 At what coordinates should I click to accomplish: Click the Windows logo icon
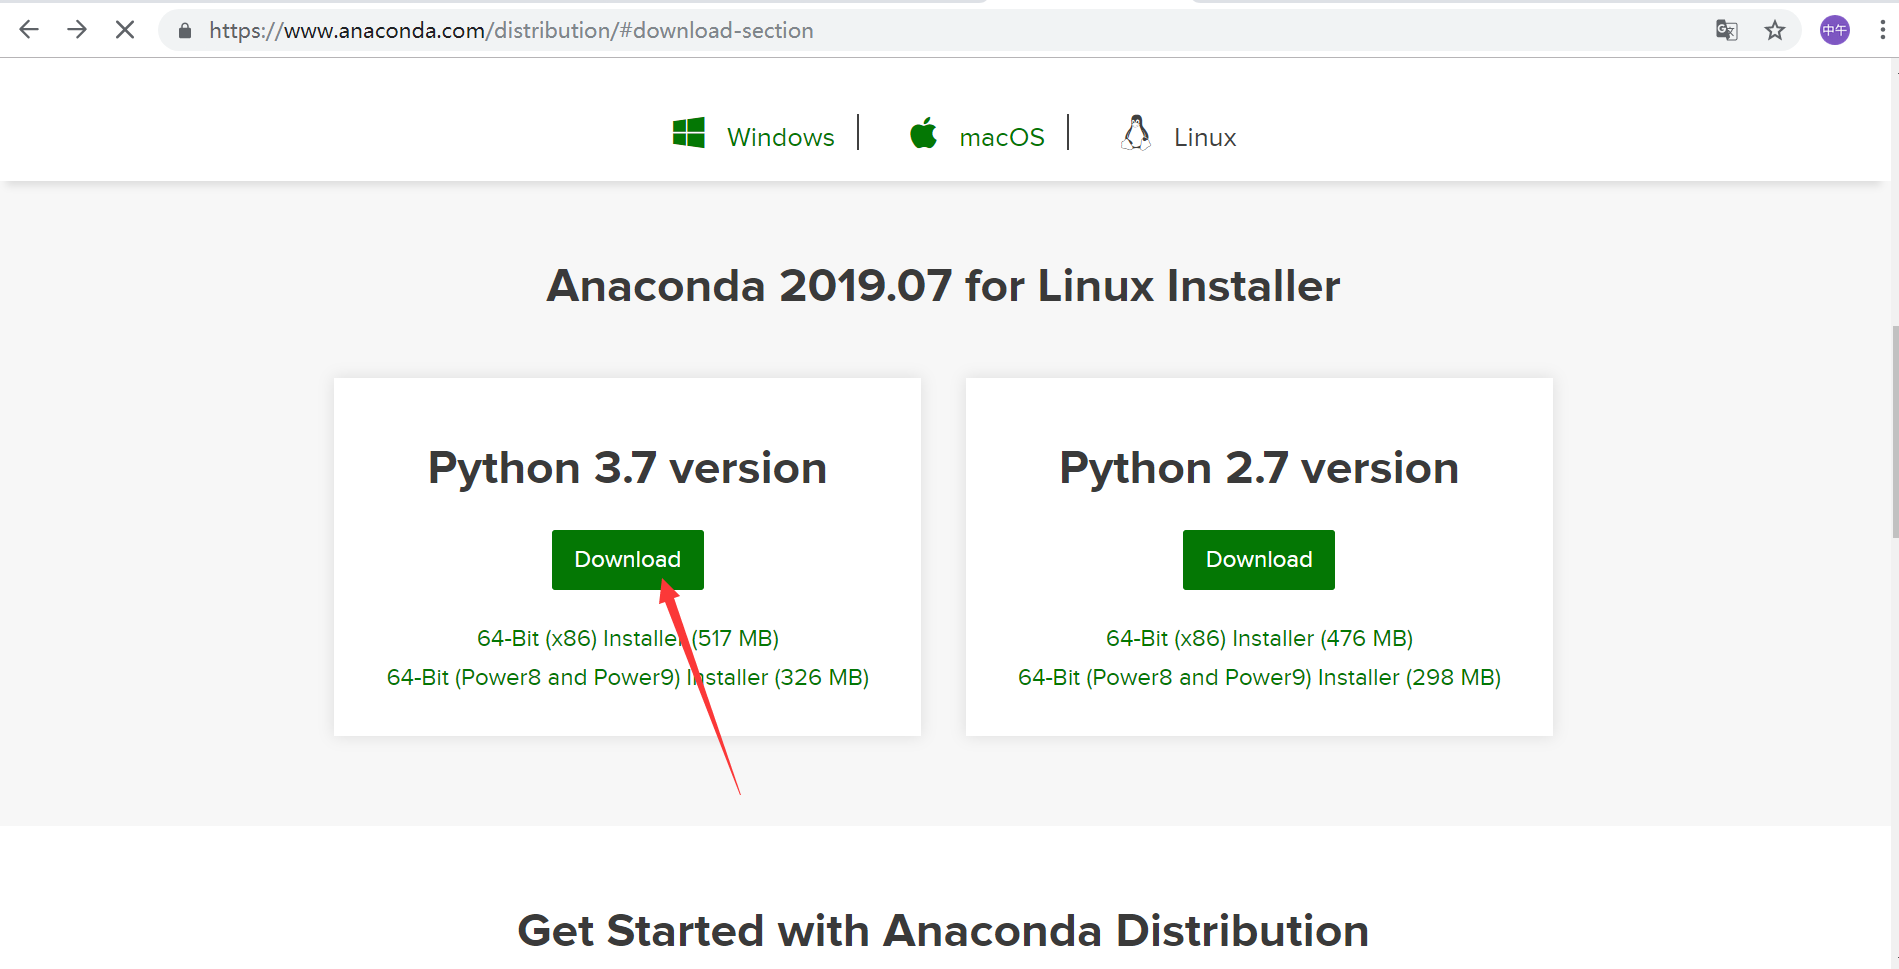click(689, 132)
